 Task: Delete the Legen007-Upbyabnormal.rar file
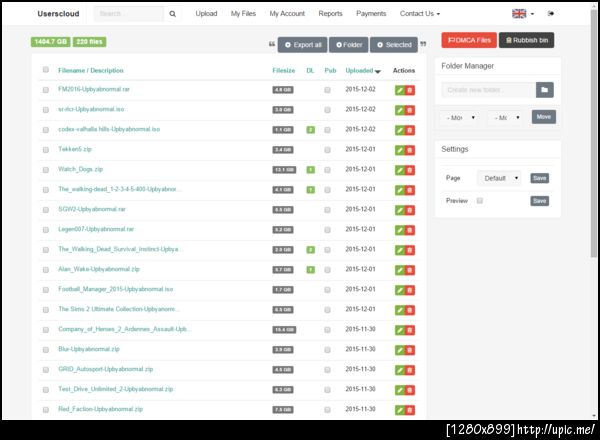(x=410, y=230)
